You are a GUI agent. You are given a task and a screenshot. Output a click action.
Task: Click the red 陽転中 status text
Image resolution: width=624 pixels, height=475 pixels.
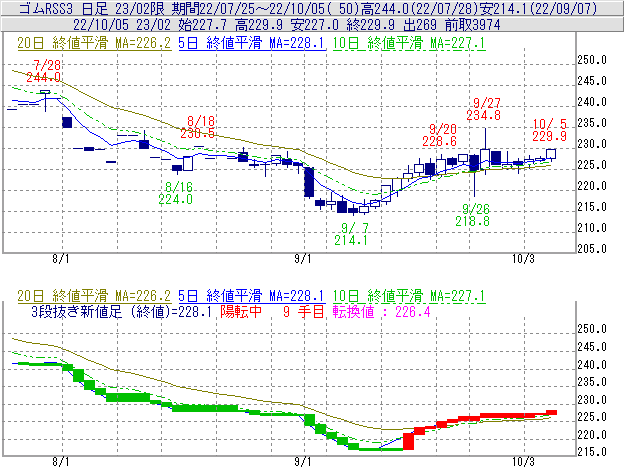pos(241,311)
